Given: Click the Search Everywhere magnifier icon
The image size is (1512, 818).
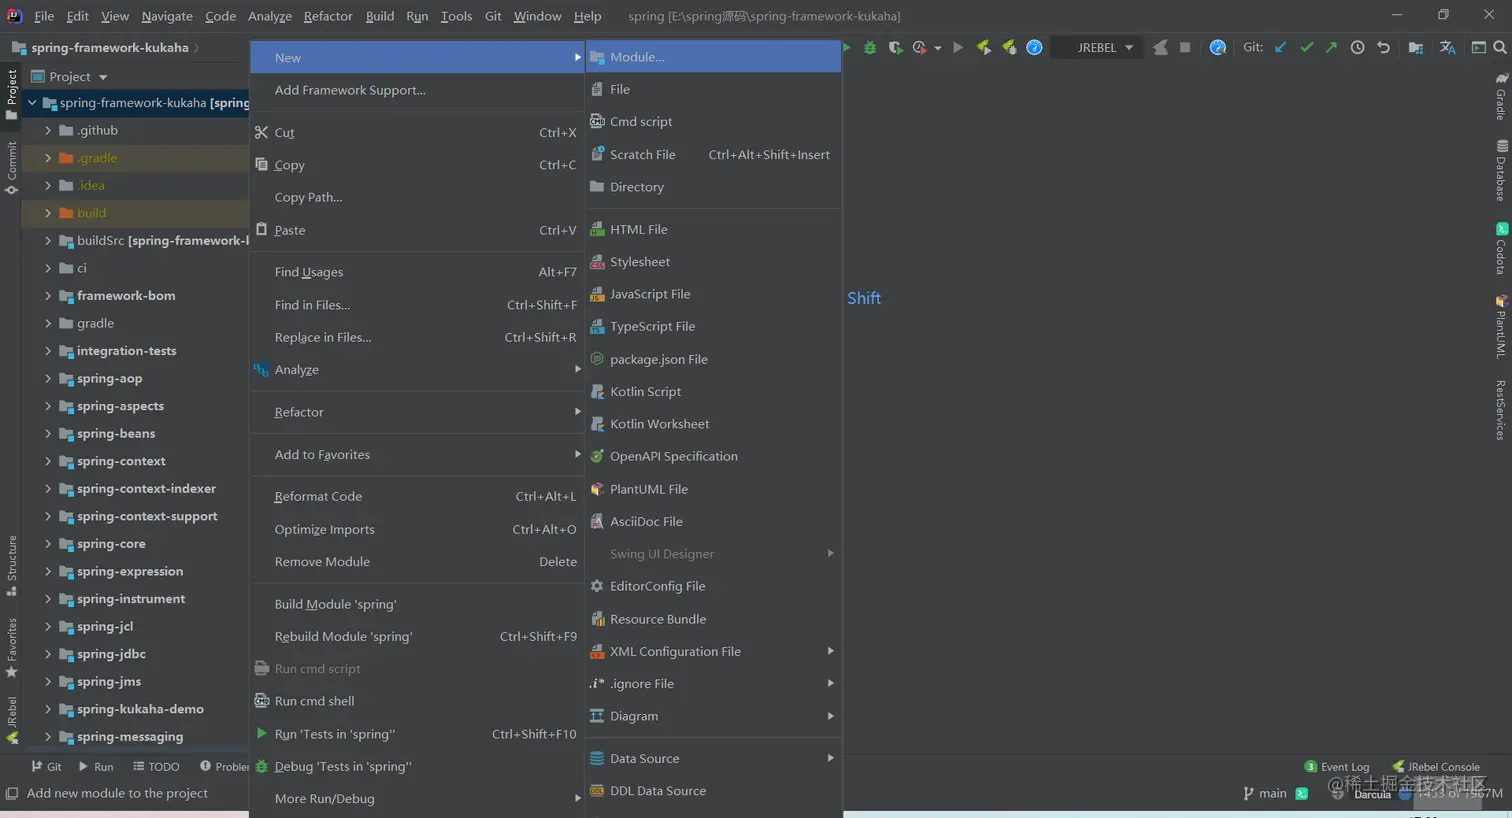Looking at the screenshot, I should point(1500,48).
